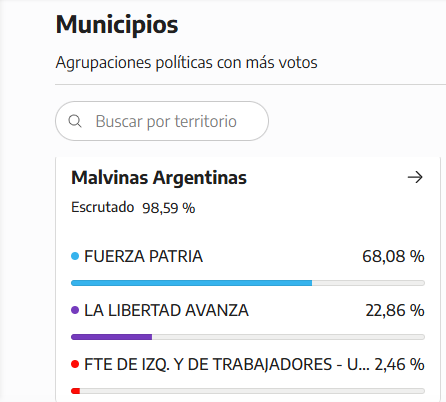The image size is (446, 402).
Task: Click the Municipios section heading
Action: point(117,25)
